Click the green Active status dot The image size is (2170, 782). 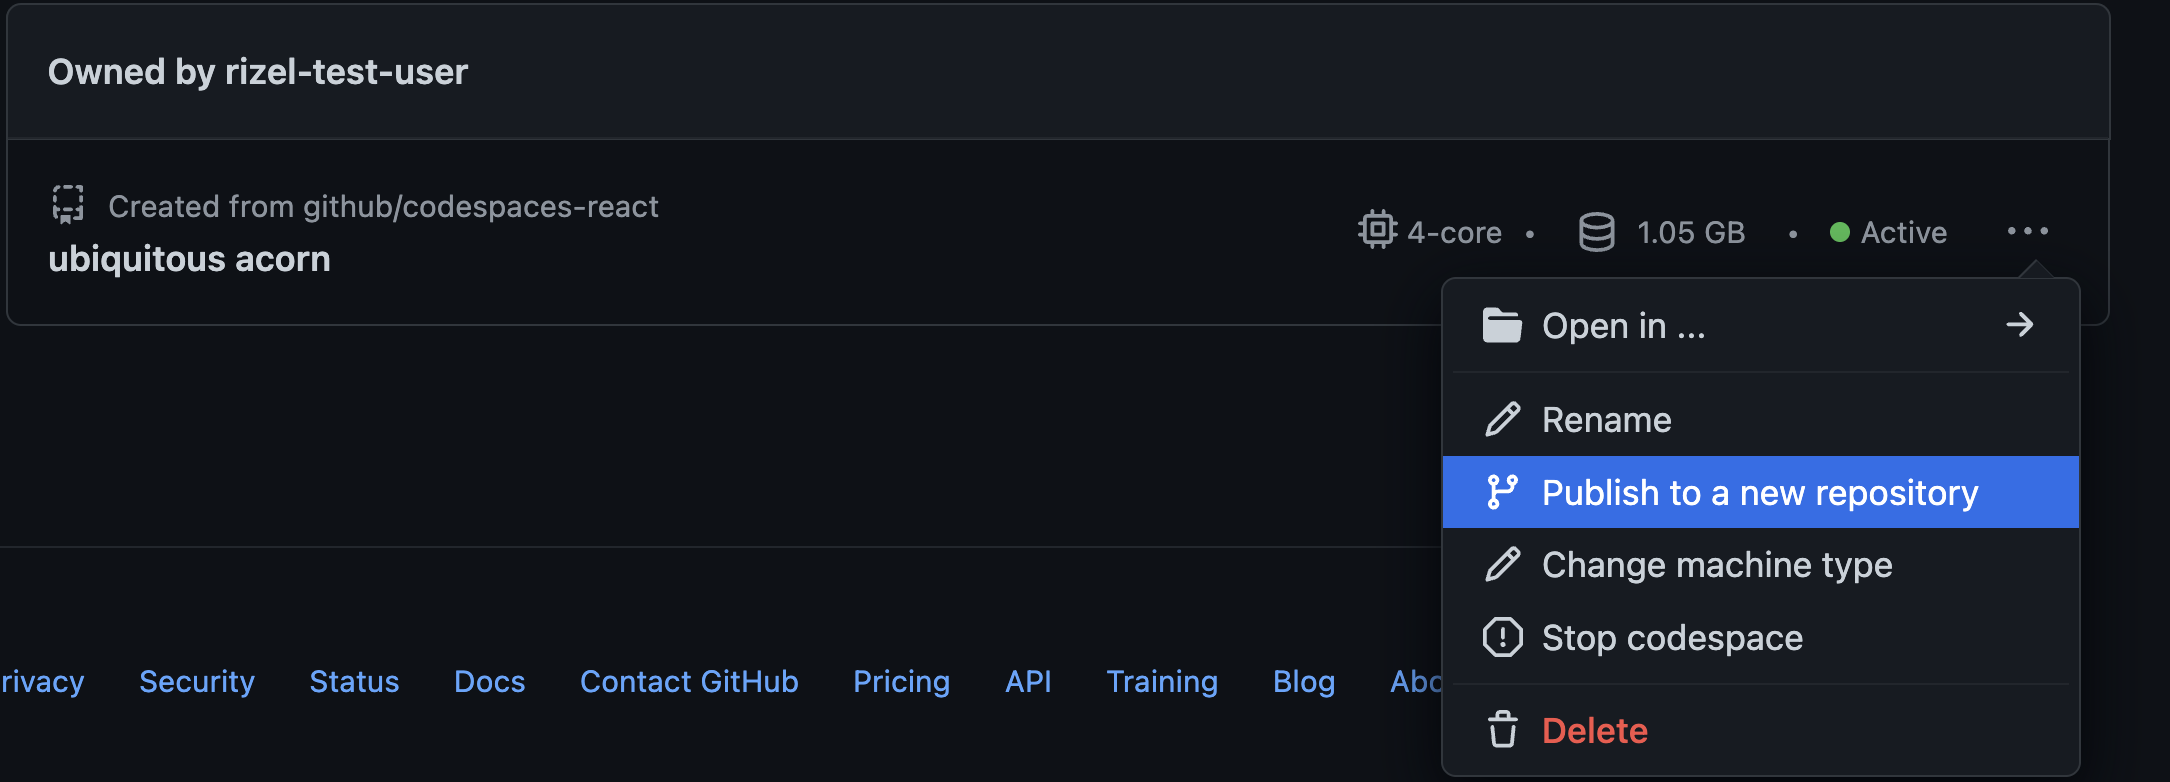click(1839, 232)
